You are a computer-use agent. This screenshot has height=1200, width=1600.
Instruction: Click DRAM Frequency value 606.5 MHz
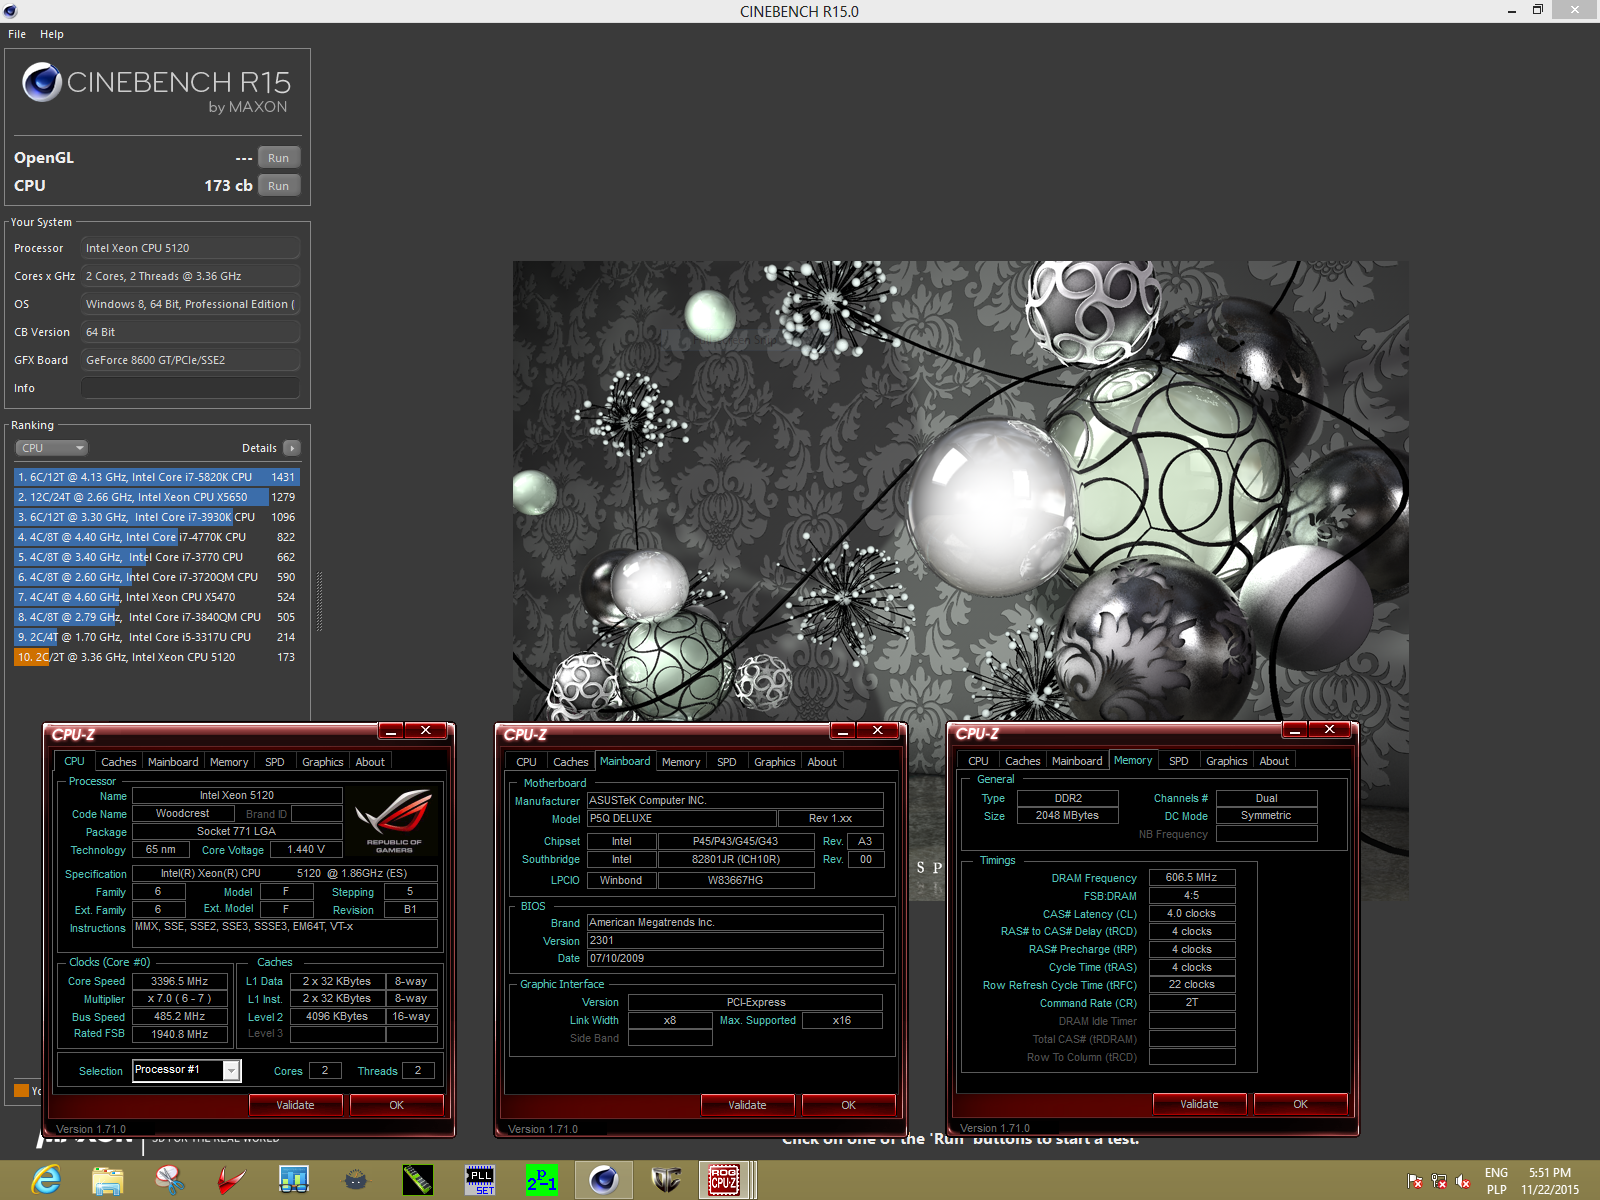coord(1192,877)
